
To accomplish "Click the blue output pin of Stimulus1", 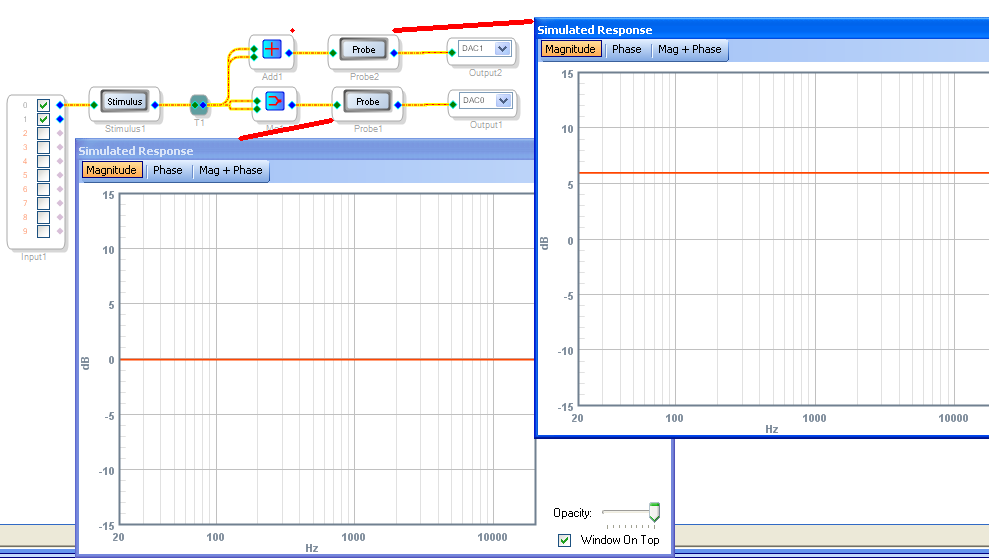I will pyautogui.click(x=155, y=104).
